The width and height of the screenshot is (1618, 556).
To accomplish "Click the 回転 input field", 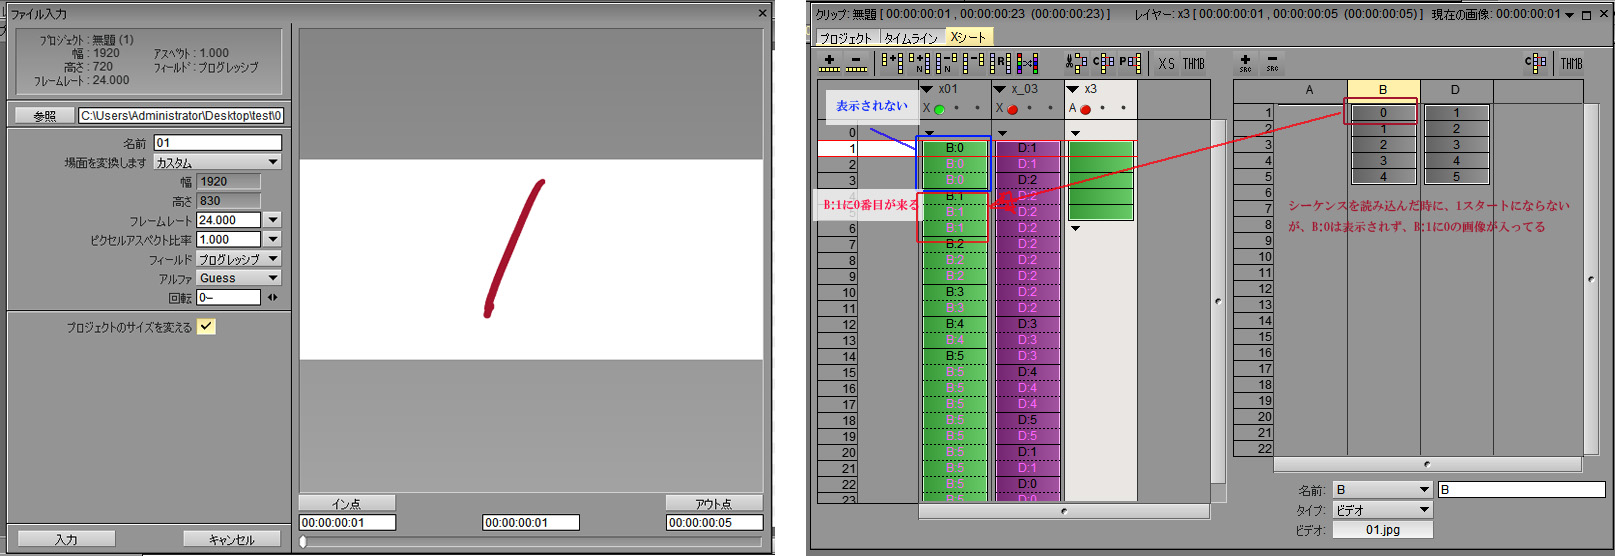I will pos(228,297).
